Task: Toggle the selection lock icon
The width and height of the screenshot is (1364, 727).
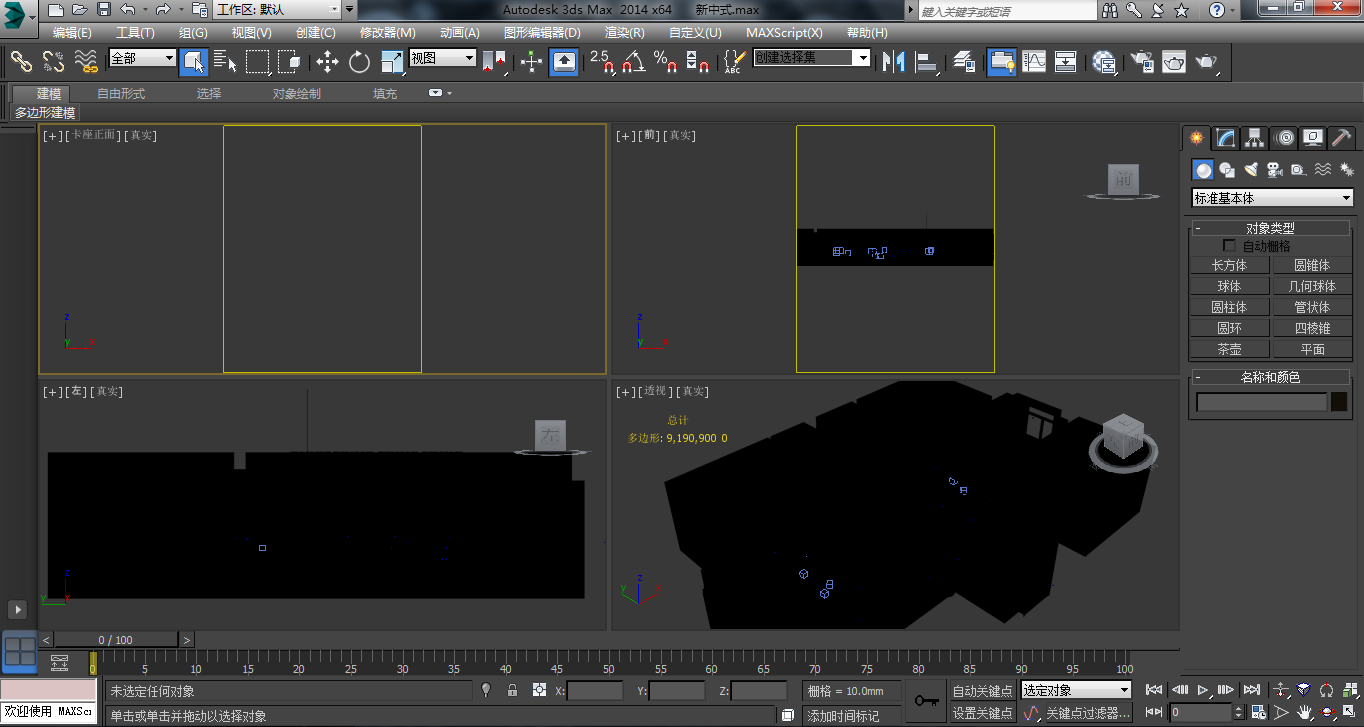Action: [512, 690]
